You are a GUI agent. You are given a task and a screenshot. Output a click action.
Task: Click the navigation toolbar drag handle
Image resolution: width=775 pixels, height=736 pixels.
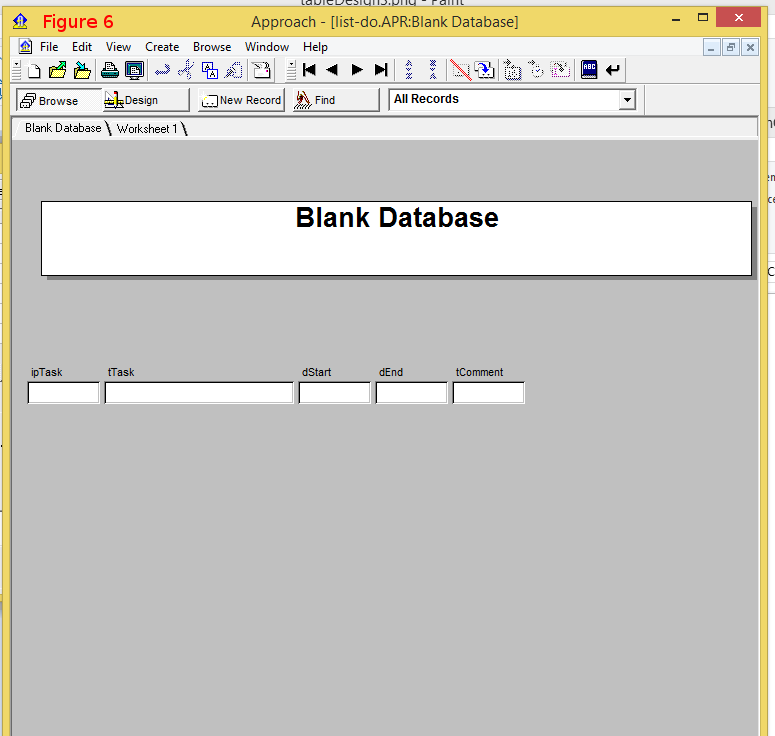pyautogui.click(x=292, y=70)
